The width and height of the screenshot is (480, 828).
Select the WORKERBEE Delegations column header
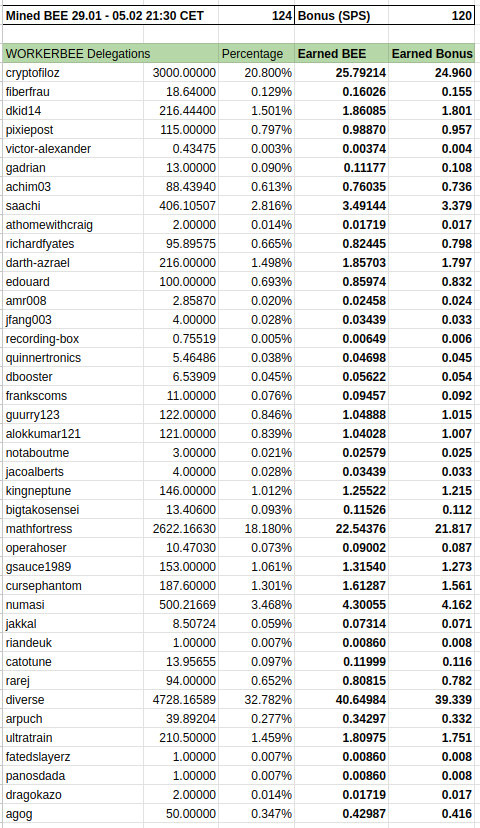tap(110, 53)
